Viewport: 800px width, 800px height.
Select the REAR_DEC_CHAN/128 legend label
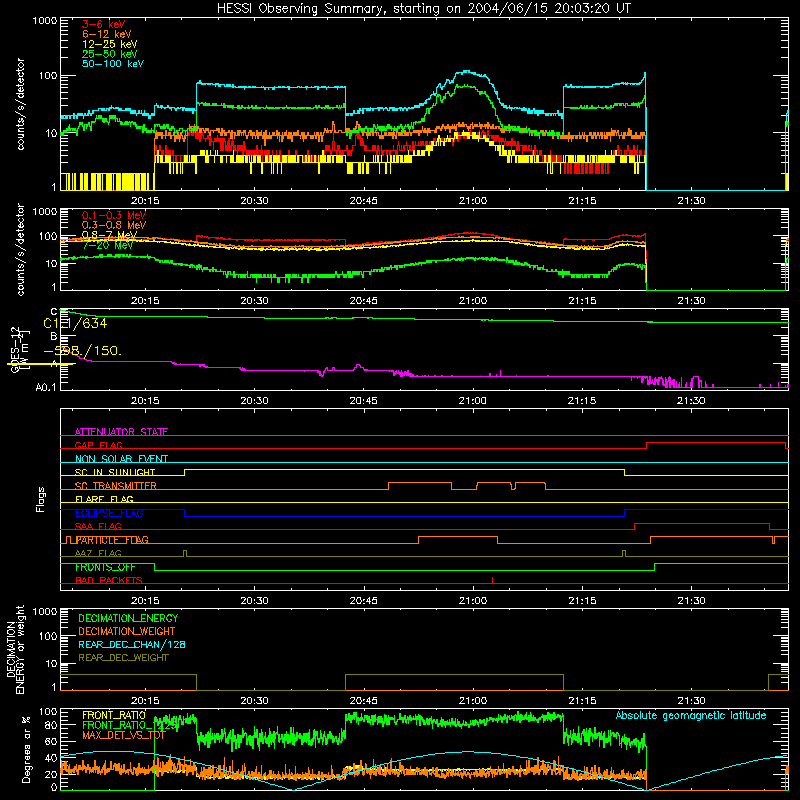pos(132,644)
